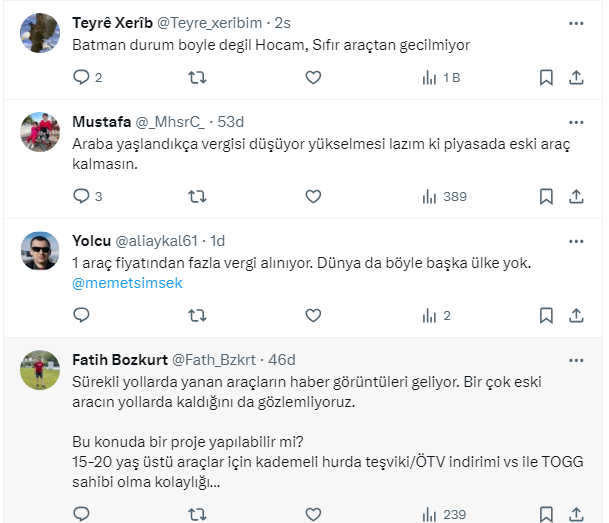
Task: Reply to Fatih Bozkurt's tweet
Action: coord(82,514)
